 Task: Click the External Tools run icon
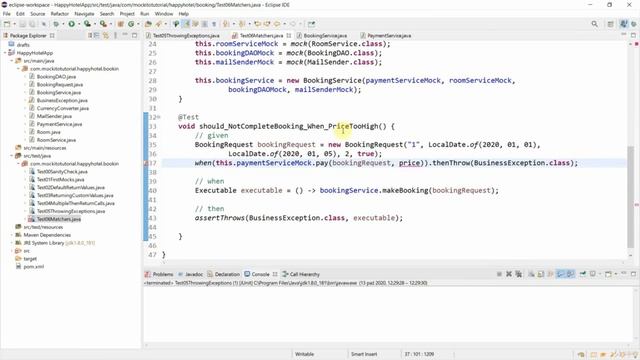click(103, 24)
